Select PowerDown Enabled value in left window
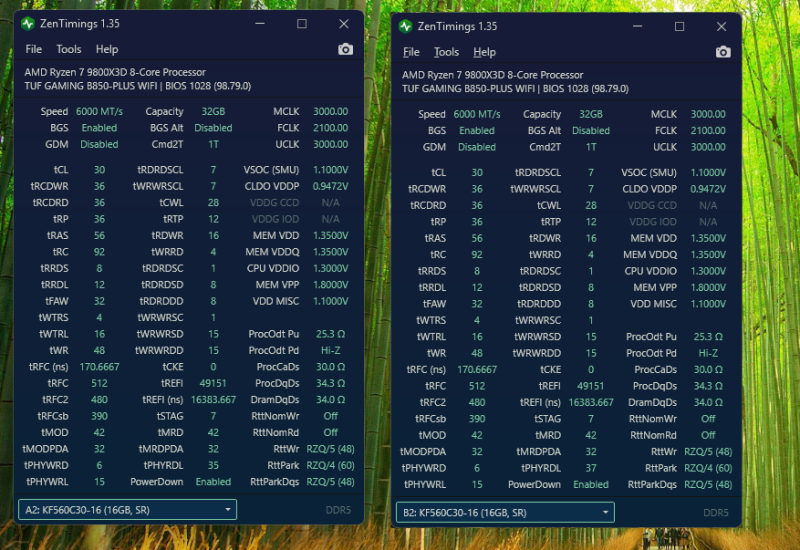The width and height of the screenshot is (800, 550). click(x=213, y=482)
